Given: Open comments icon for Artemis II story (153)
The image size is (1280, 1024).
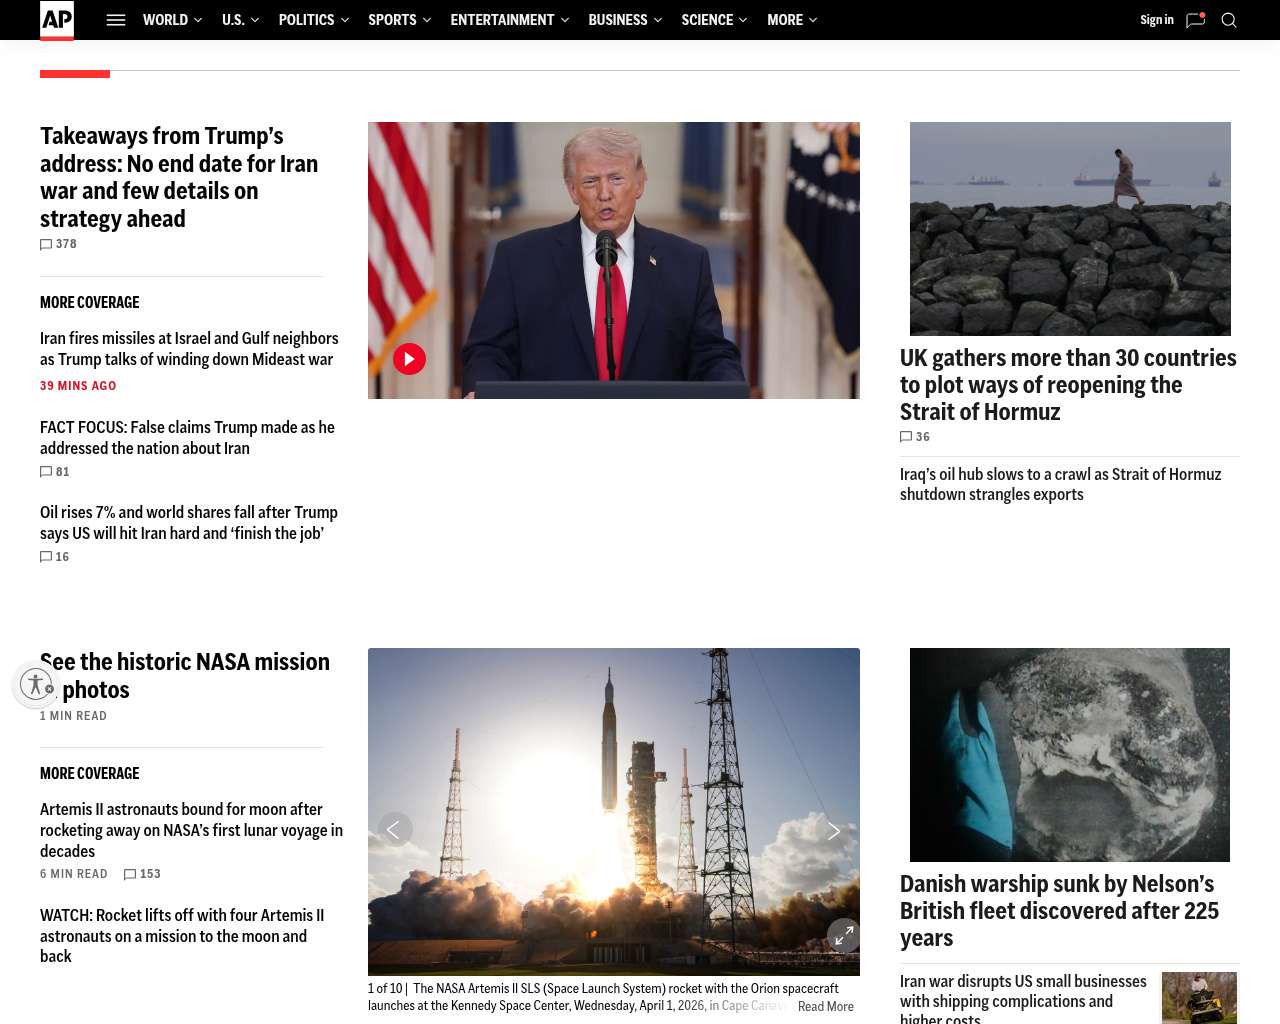Looking at the screenshot, I should [x=130, y=874].
